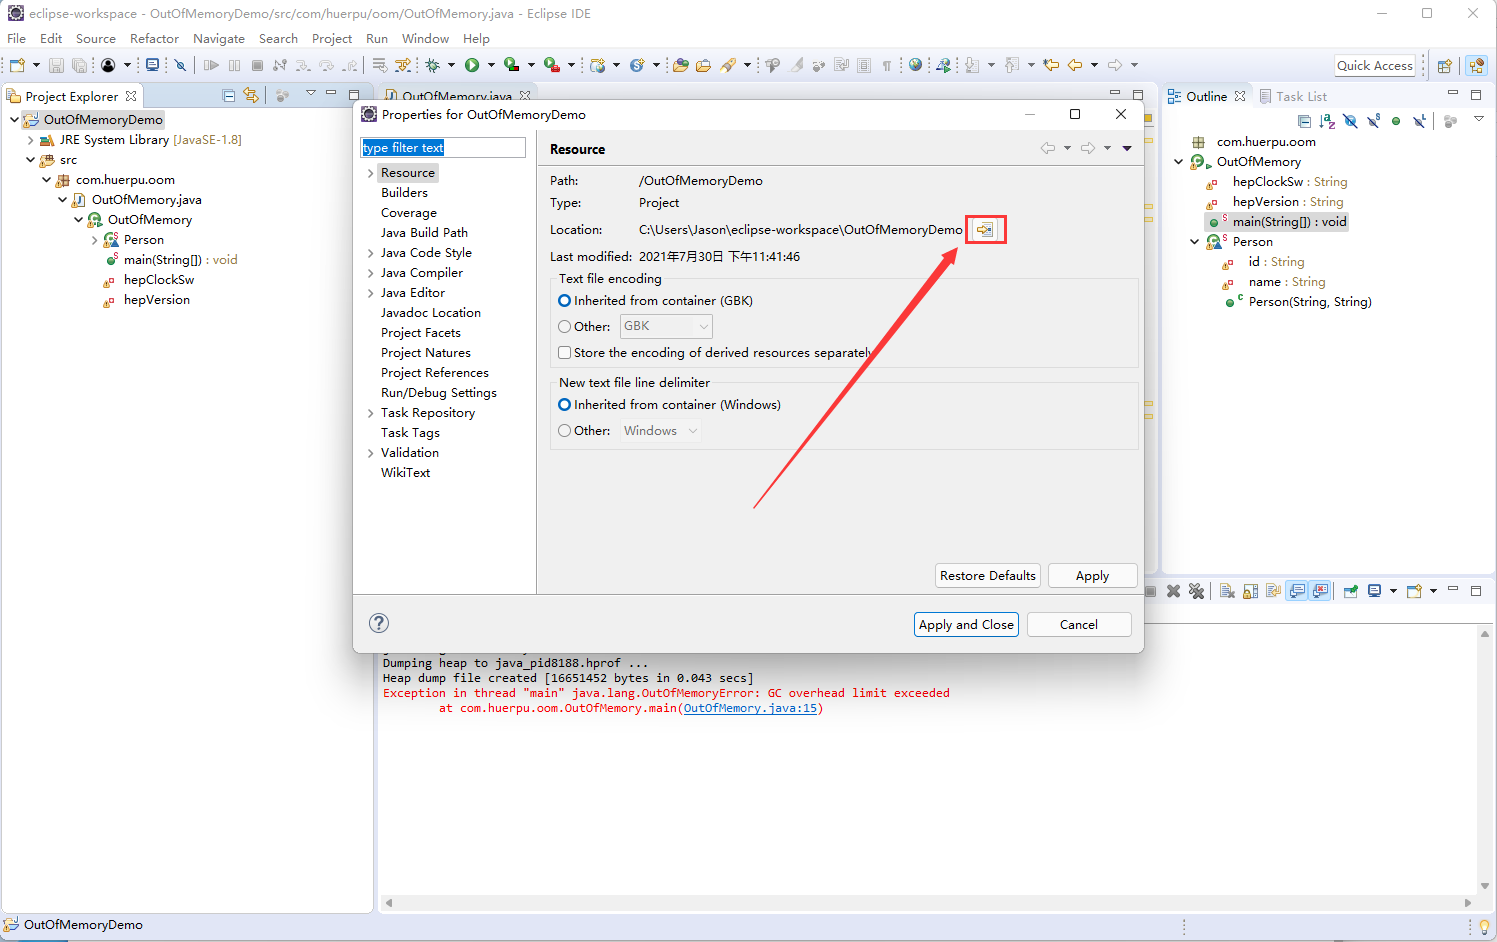Click Link with Editor icon in Project Explorer

[251, 96]
